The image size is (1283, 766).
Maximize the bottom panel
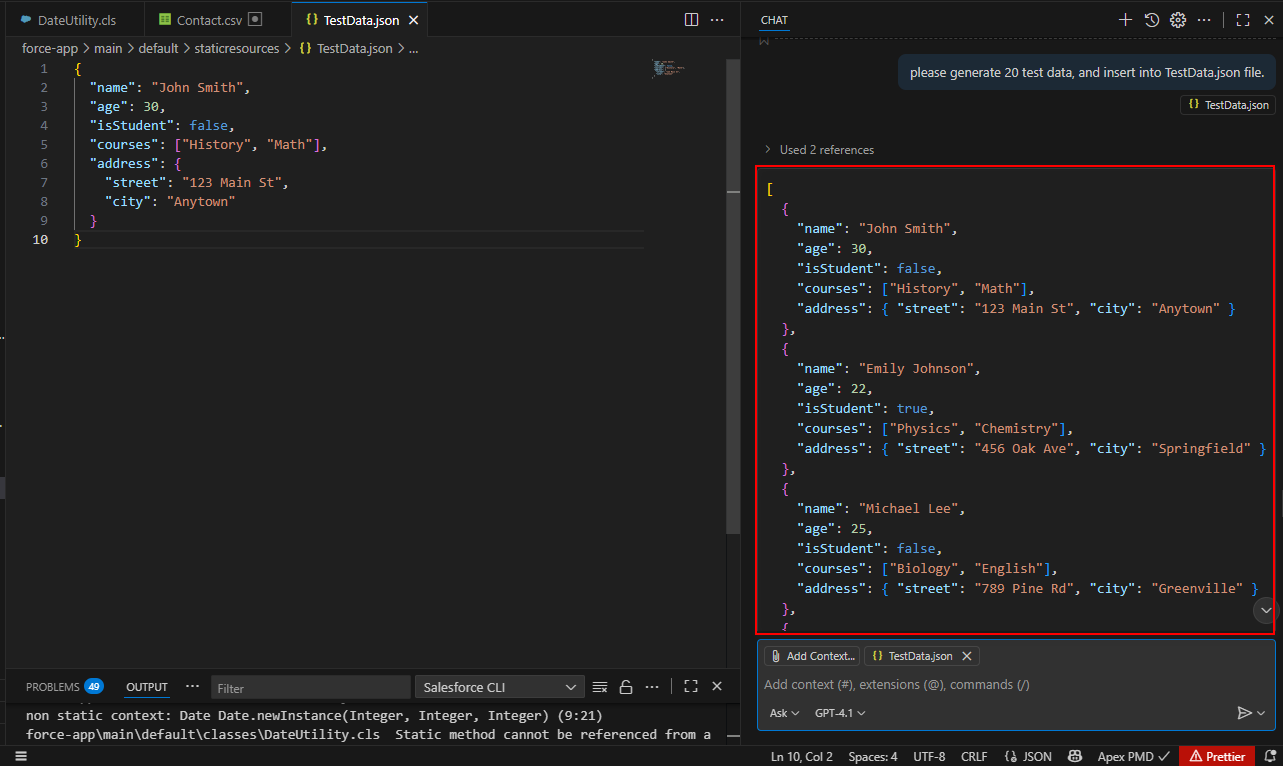690,687
